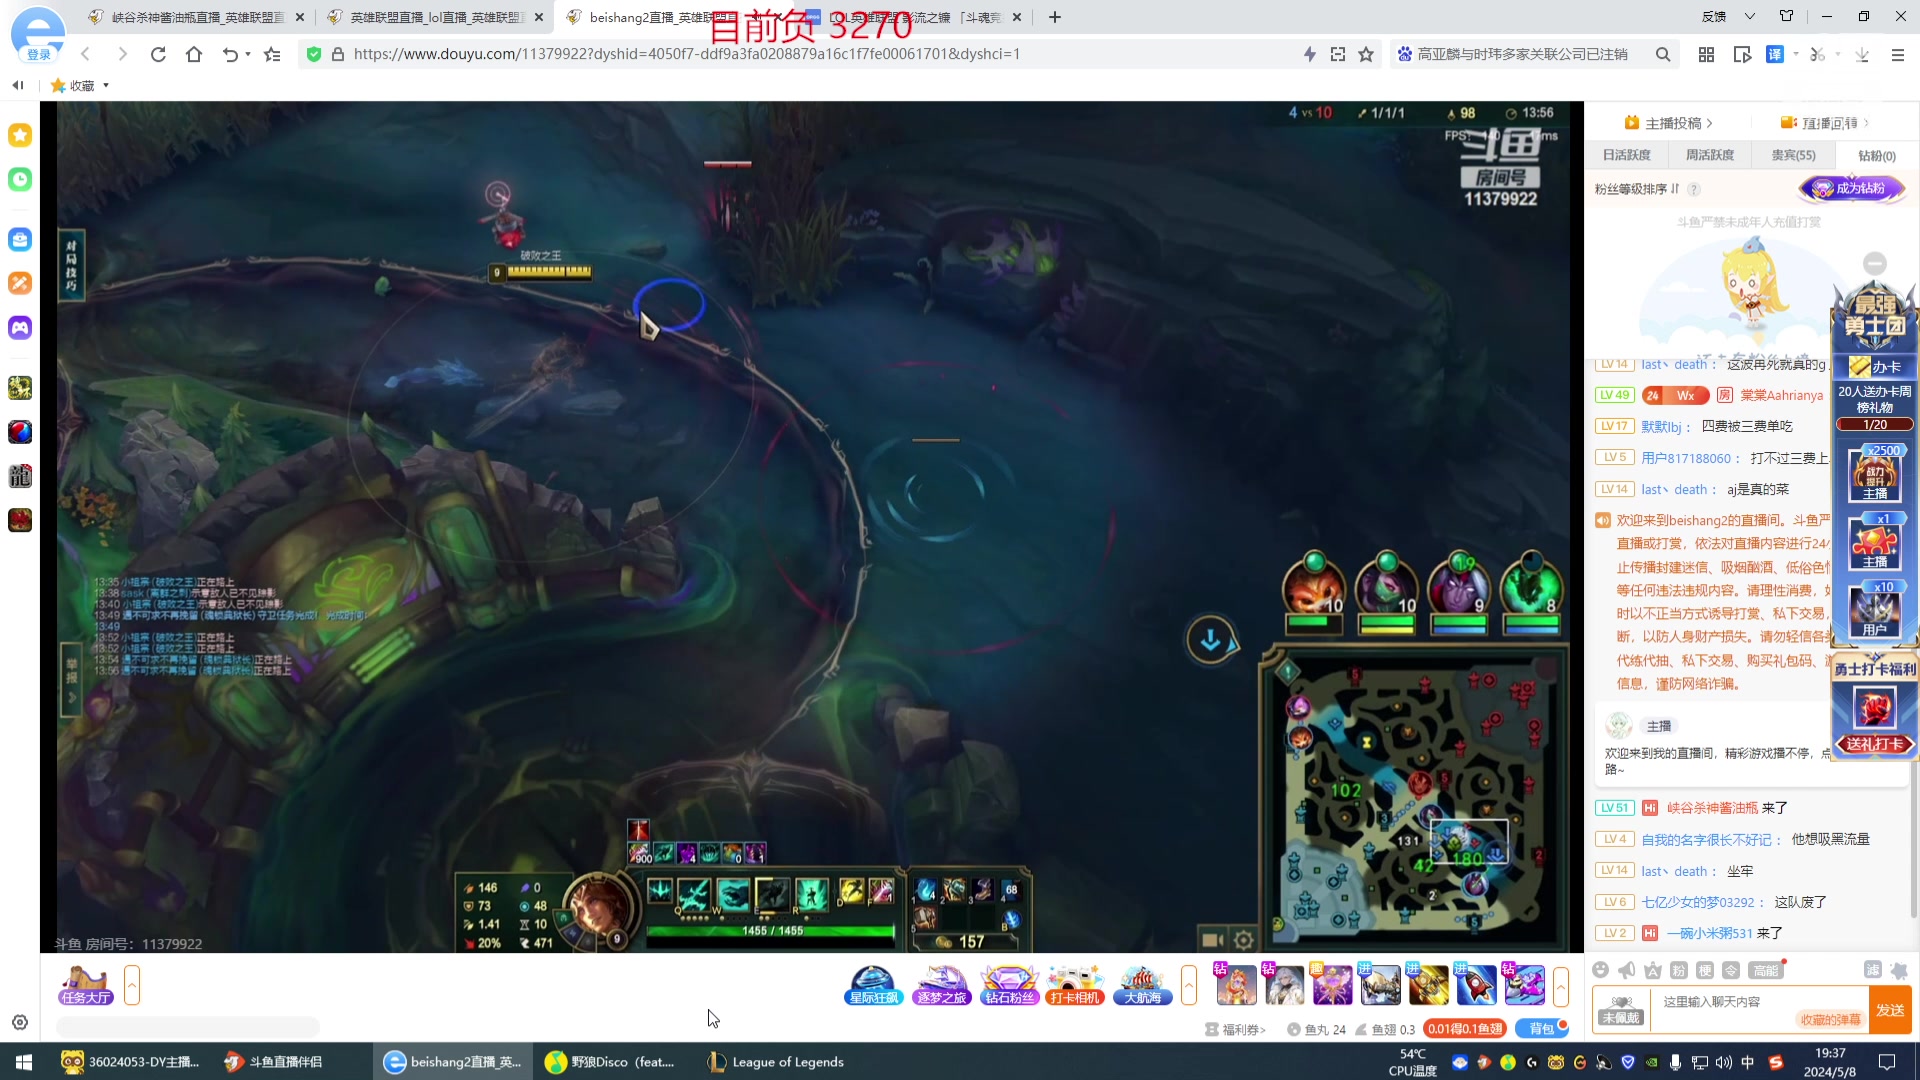Switch to the 周活跃度 tab
Viewport: 1920px width, 1080px height.
[1710, 155]
